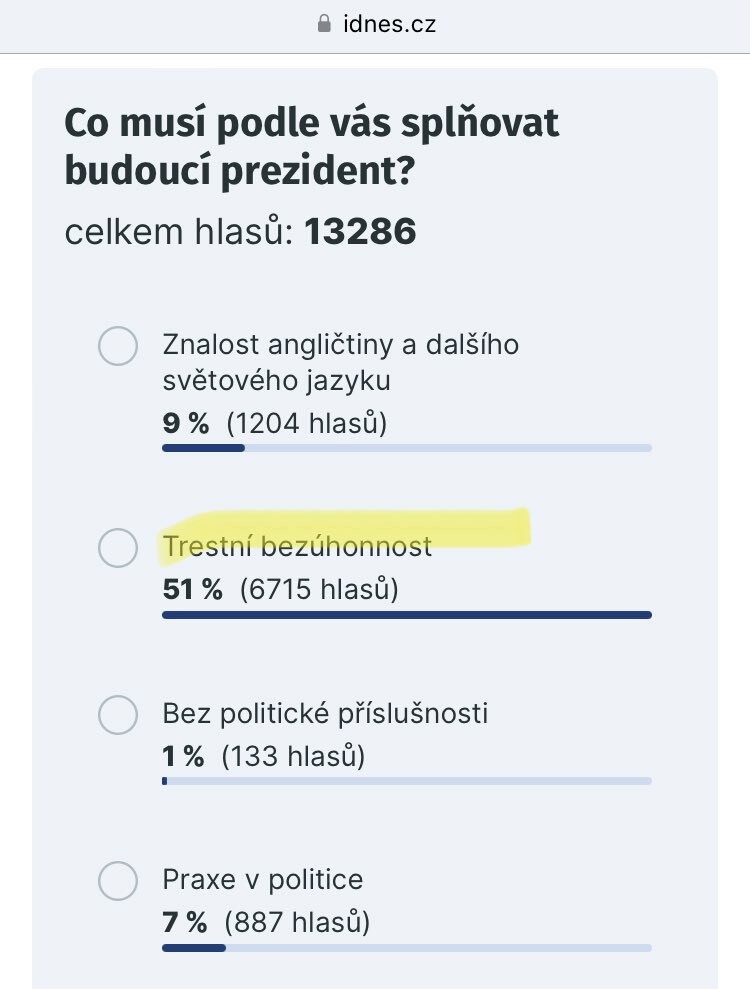
Task: Click the Praxe v politice label text
Action: [263, 879]
